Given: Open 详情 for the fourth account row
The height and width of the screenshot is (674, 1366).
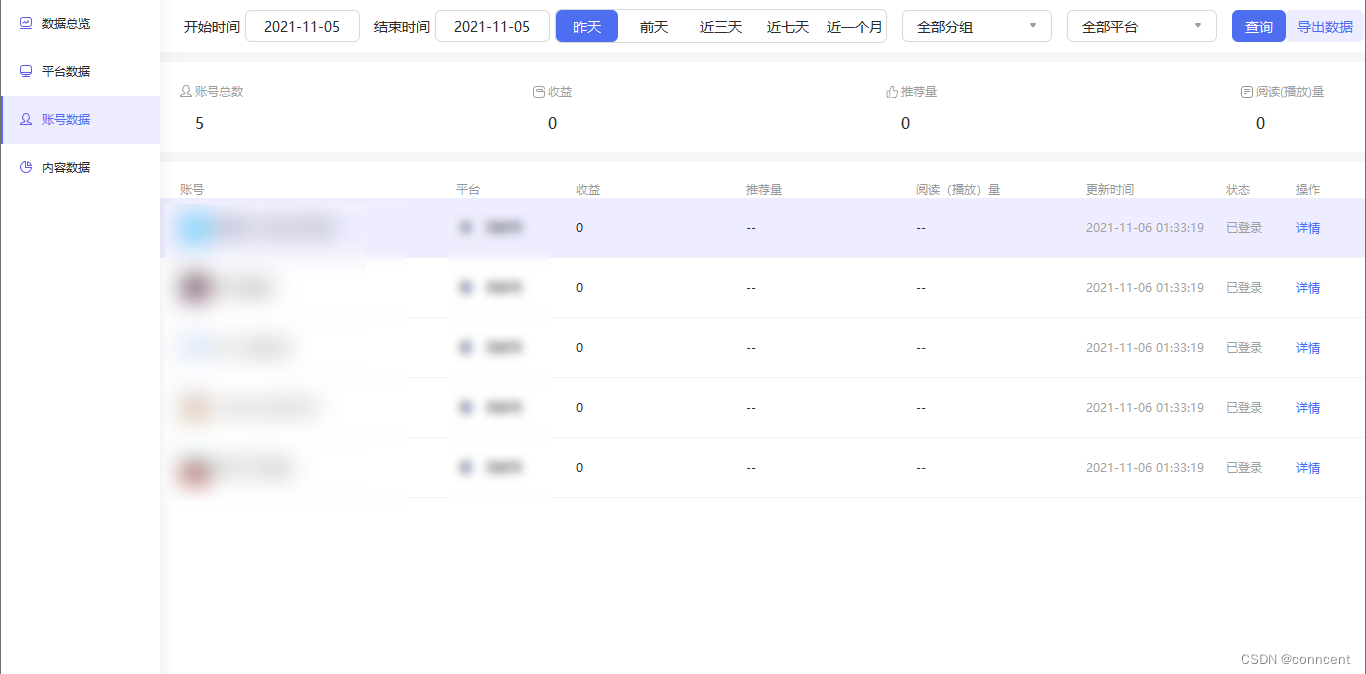Looking at the screenshot, I should (1308, 408).
